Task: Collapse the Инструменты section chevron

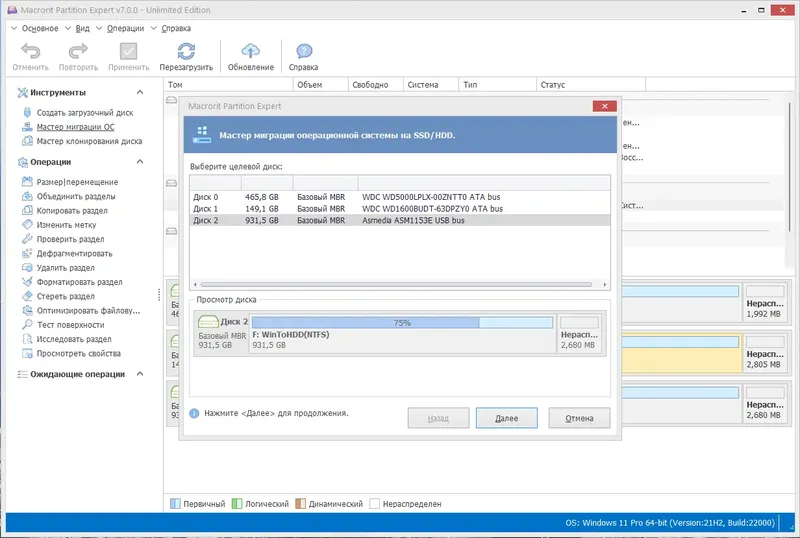Action: tap(140, 92)
